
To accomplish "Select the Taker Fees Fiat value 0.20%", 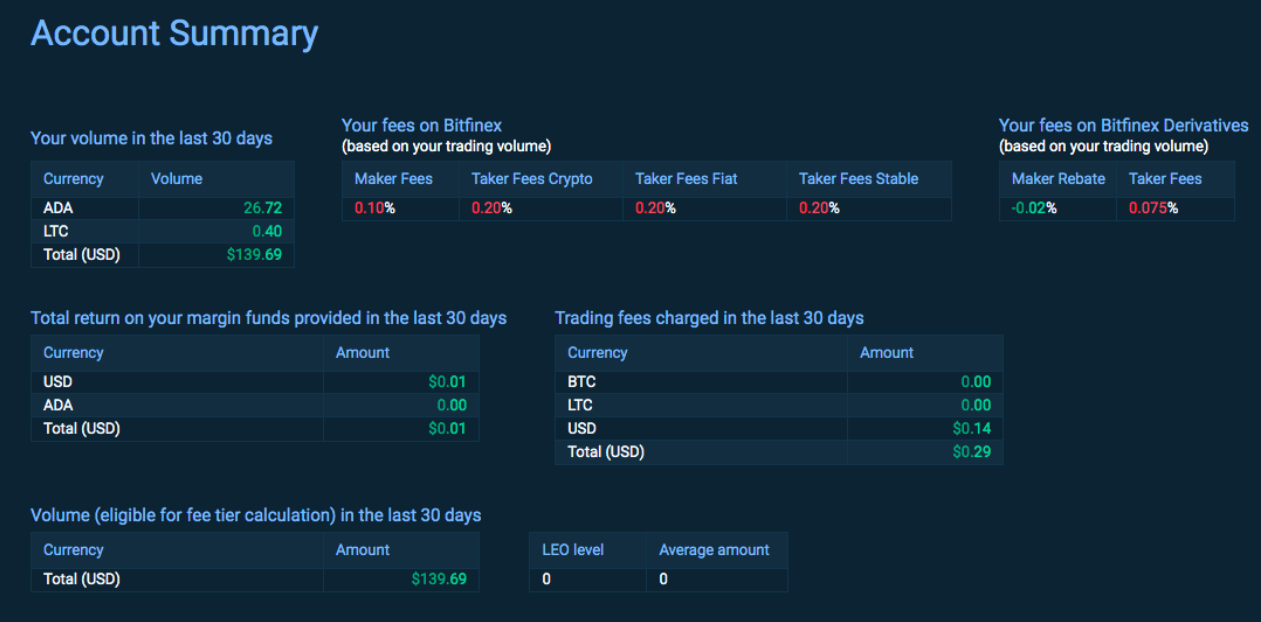I will point(655,208).
